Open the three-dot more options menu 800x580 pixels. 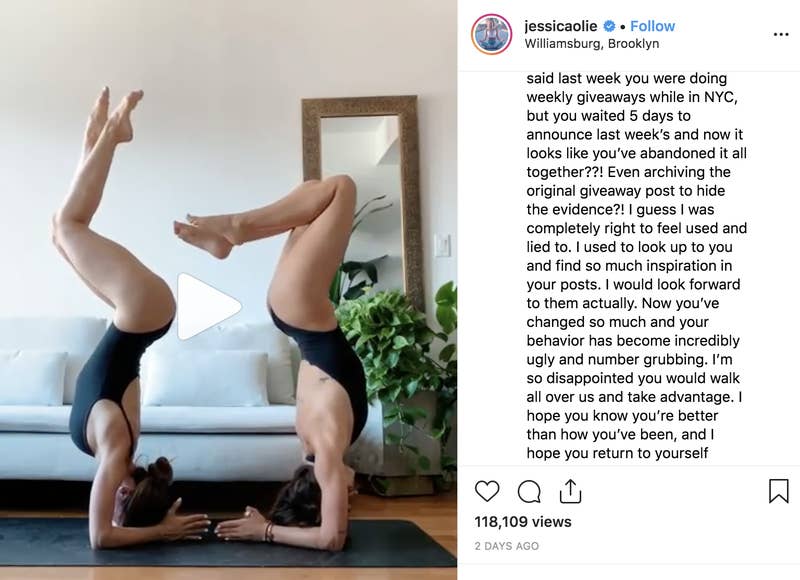pos(781,34)
